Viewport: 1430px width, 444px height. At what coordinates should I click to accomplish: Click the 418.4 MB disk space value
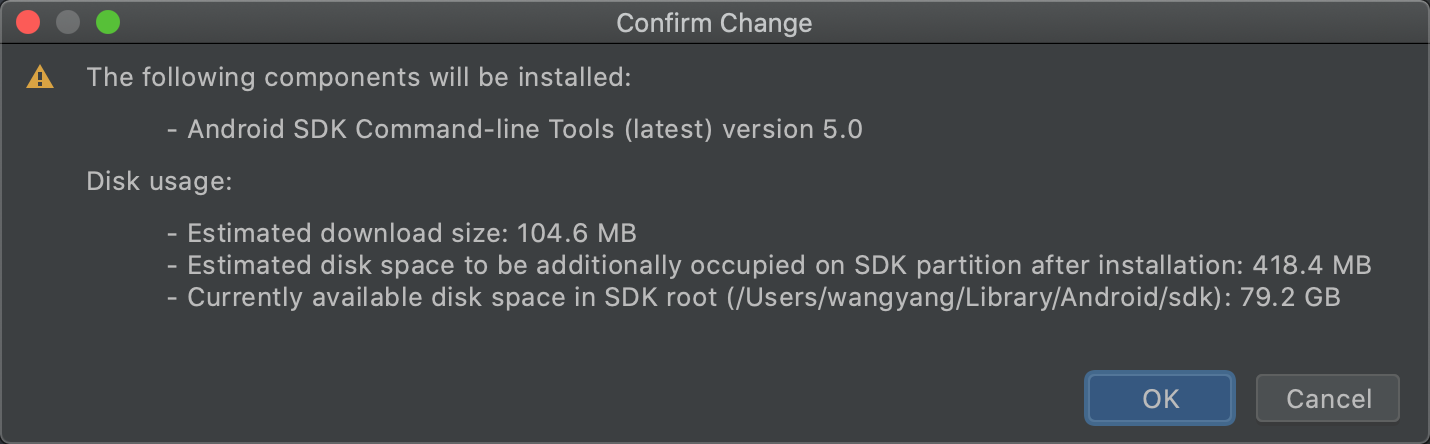[1311, 266]
